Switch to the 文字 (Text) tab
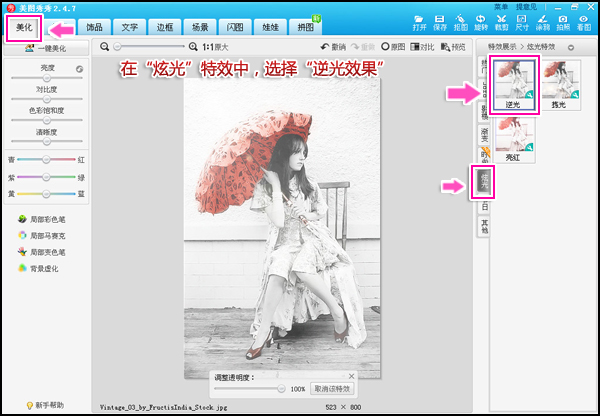The width and height of the screenshot is (600, 416). pos(129,26)
